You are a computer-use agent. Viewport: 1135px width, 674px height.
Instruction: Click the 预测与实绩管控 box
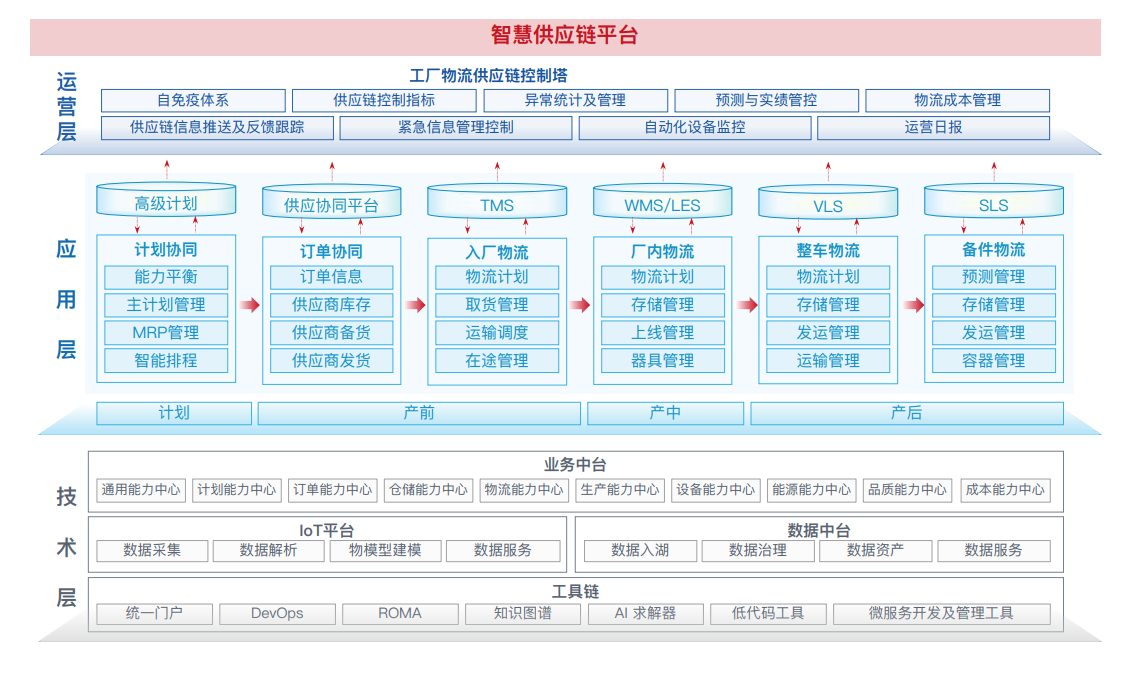tap(767, 101)
